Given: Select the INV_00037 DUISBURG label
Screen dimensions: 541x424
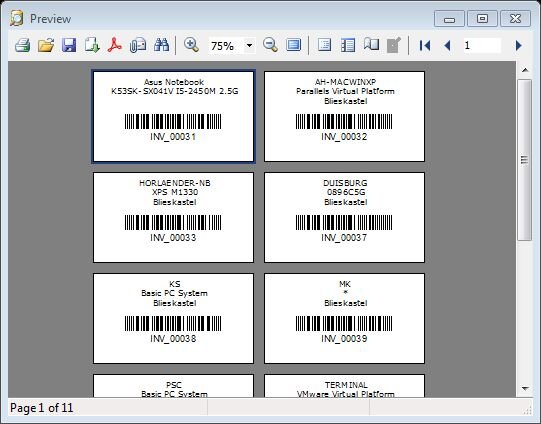Looking at the screenshot, I should click(x=344, y=217).
